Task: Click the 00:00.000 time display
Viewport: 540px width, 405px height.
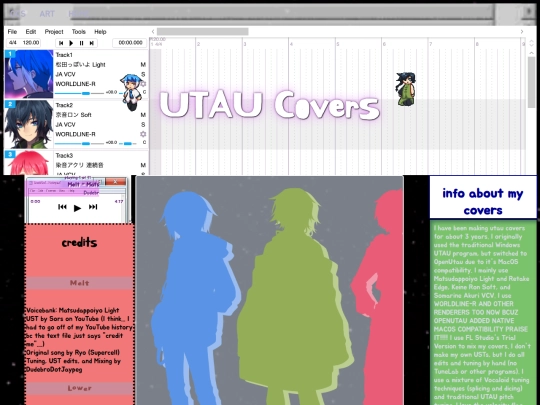Action: (x=130, y=43)
